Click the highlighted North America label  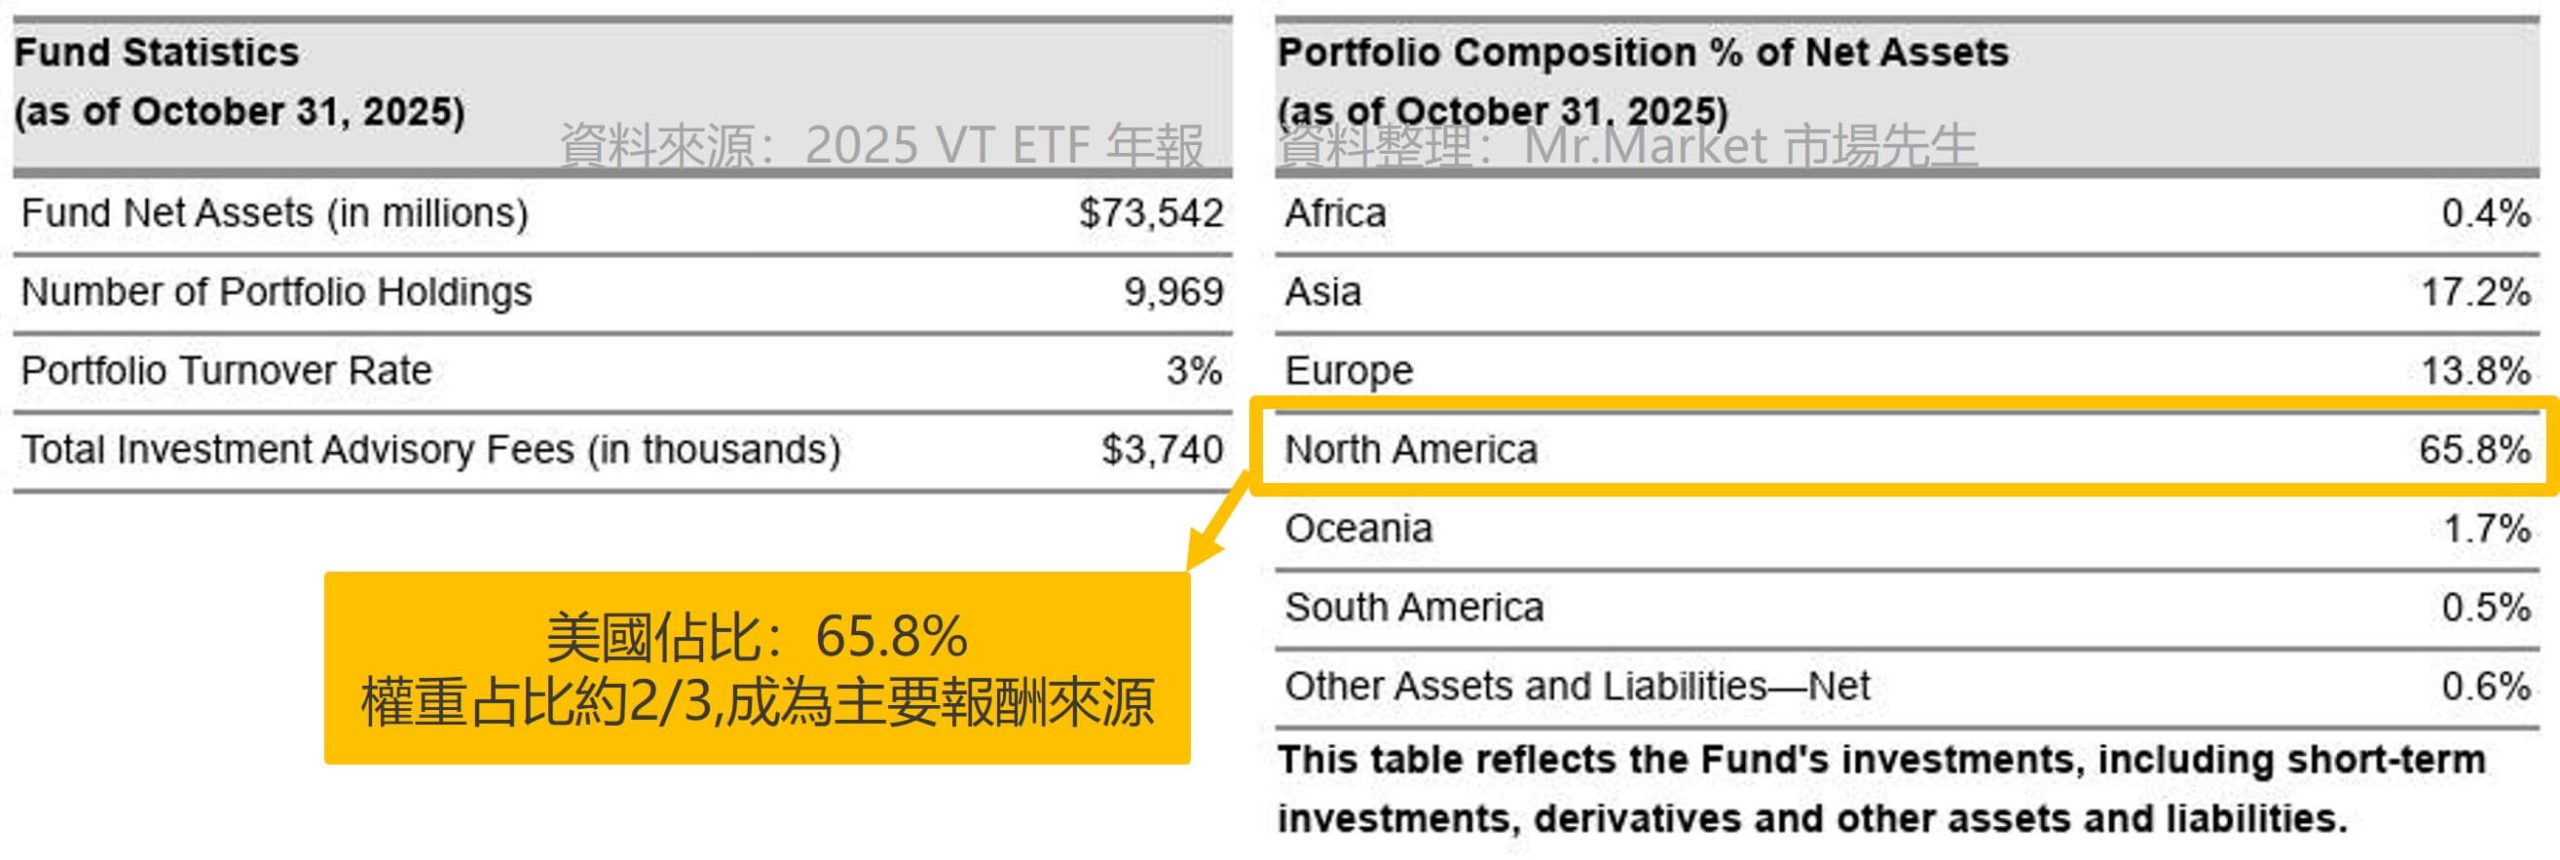click(x=1410, y=450)
